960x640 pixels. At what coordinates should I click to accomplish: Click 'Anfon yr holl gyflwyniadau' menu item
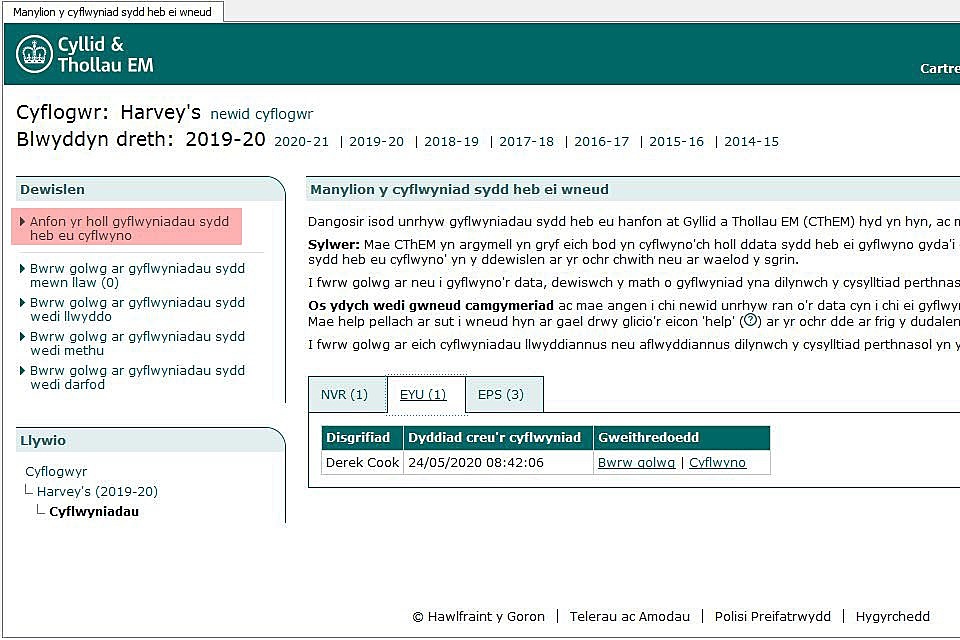(x=129, y=228)
